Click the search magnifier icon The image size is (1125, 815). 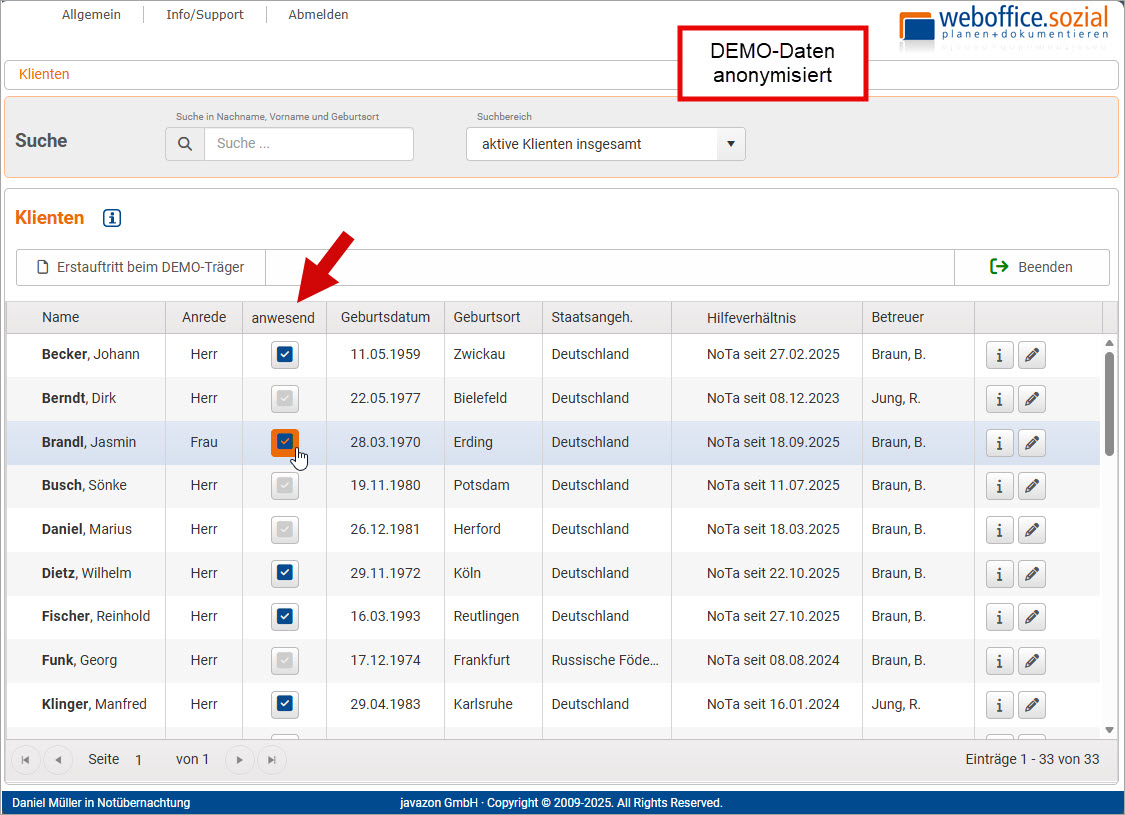tap(185, 144)
